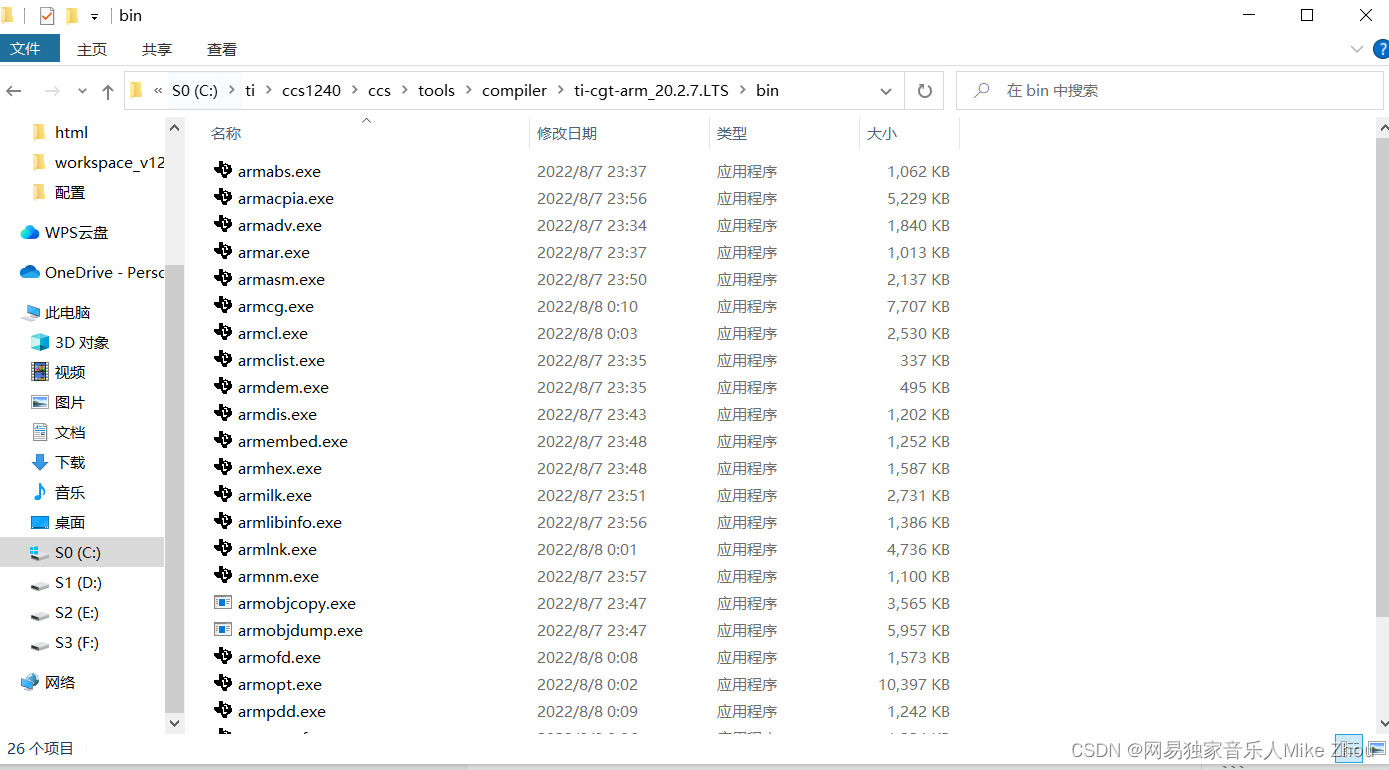Expand the hidden path overflow chevron
This screenshot has height=770, width=1389.
pos(158,90)
